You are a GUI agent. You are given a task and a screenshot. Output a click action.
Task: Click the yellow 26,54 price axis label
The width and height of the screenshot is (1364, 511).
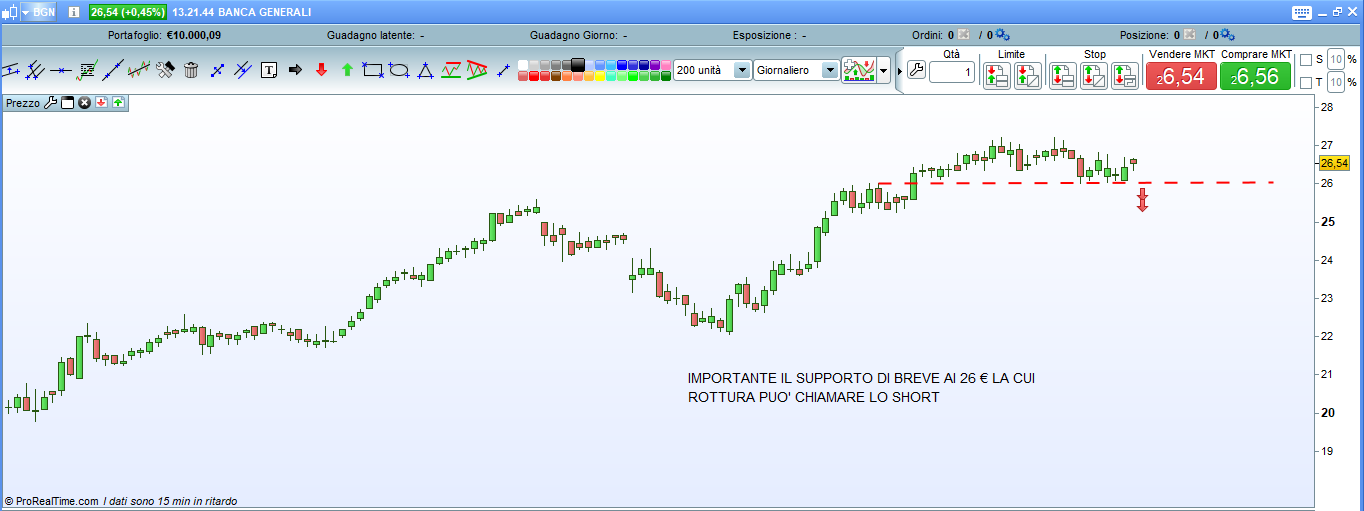1334,163
